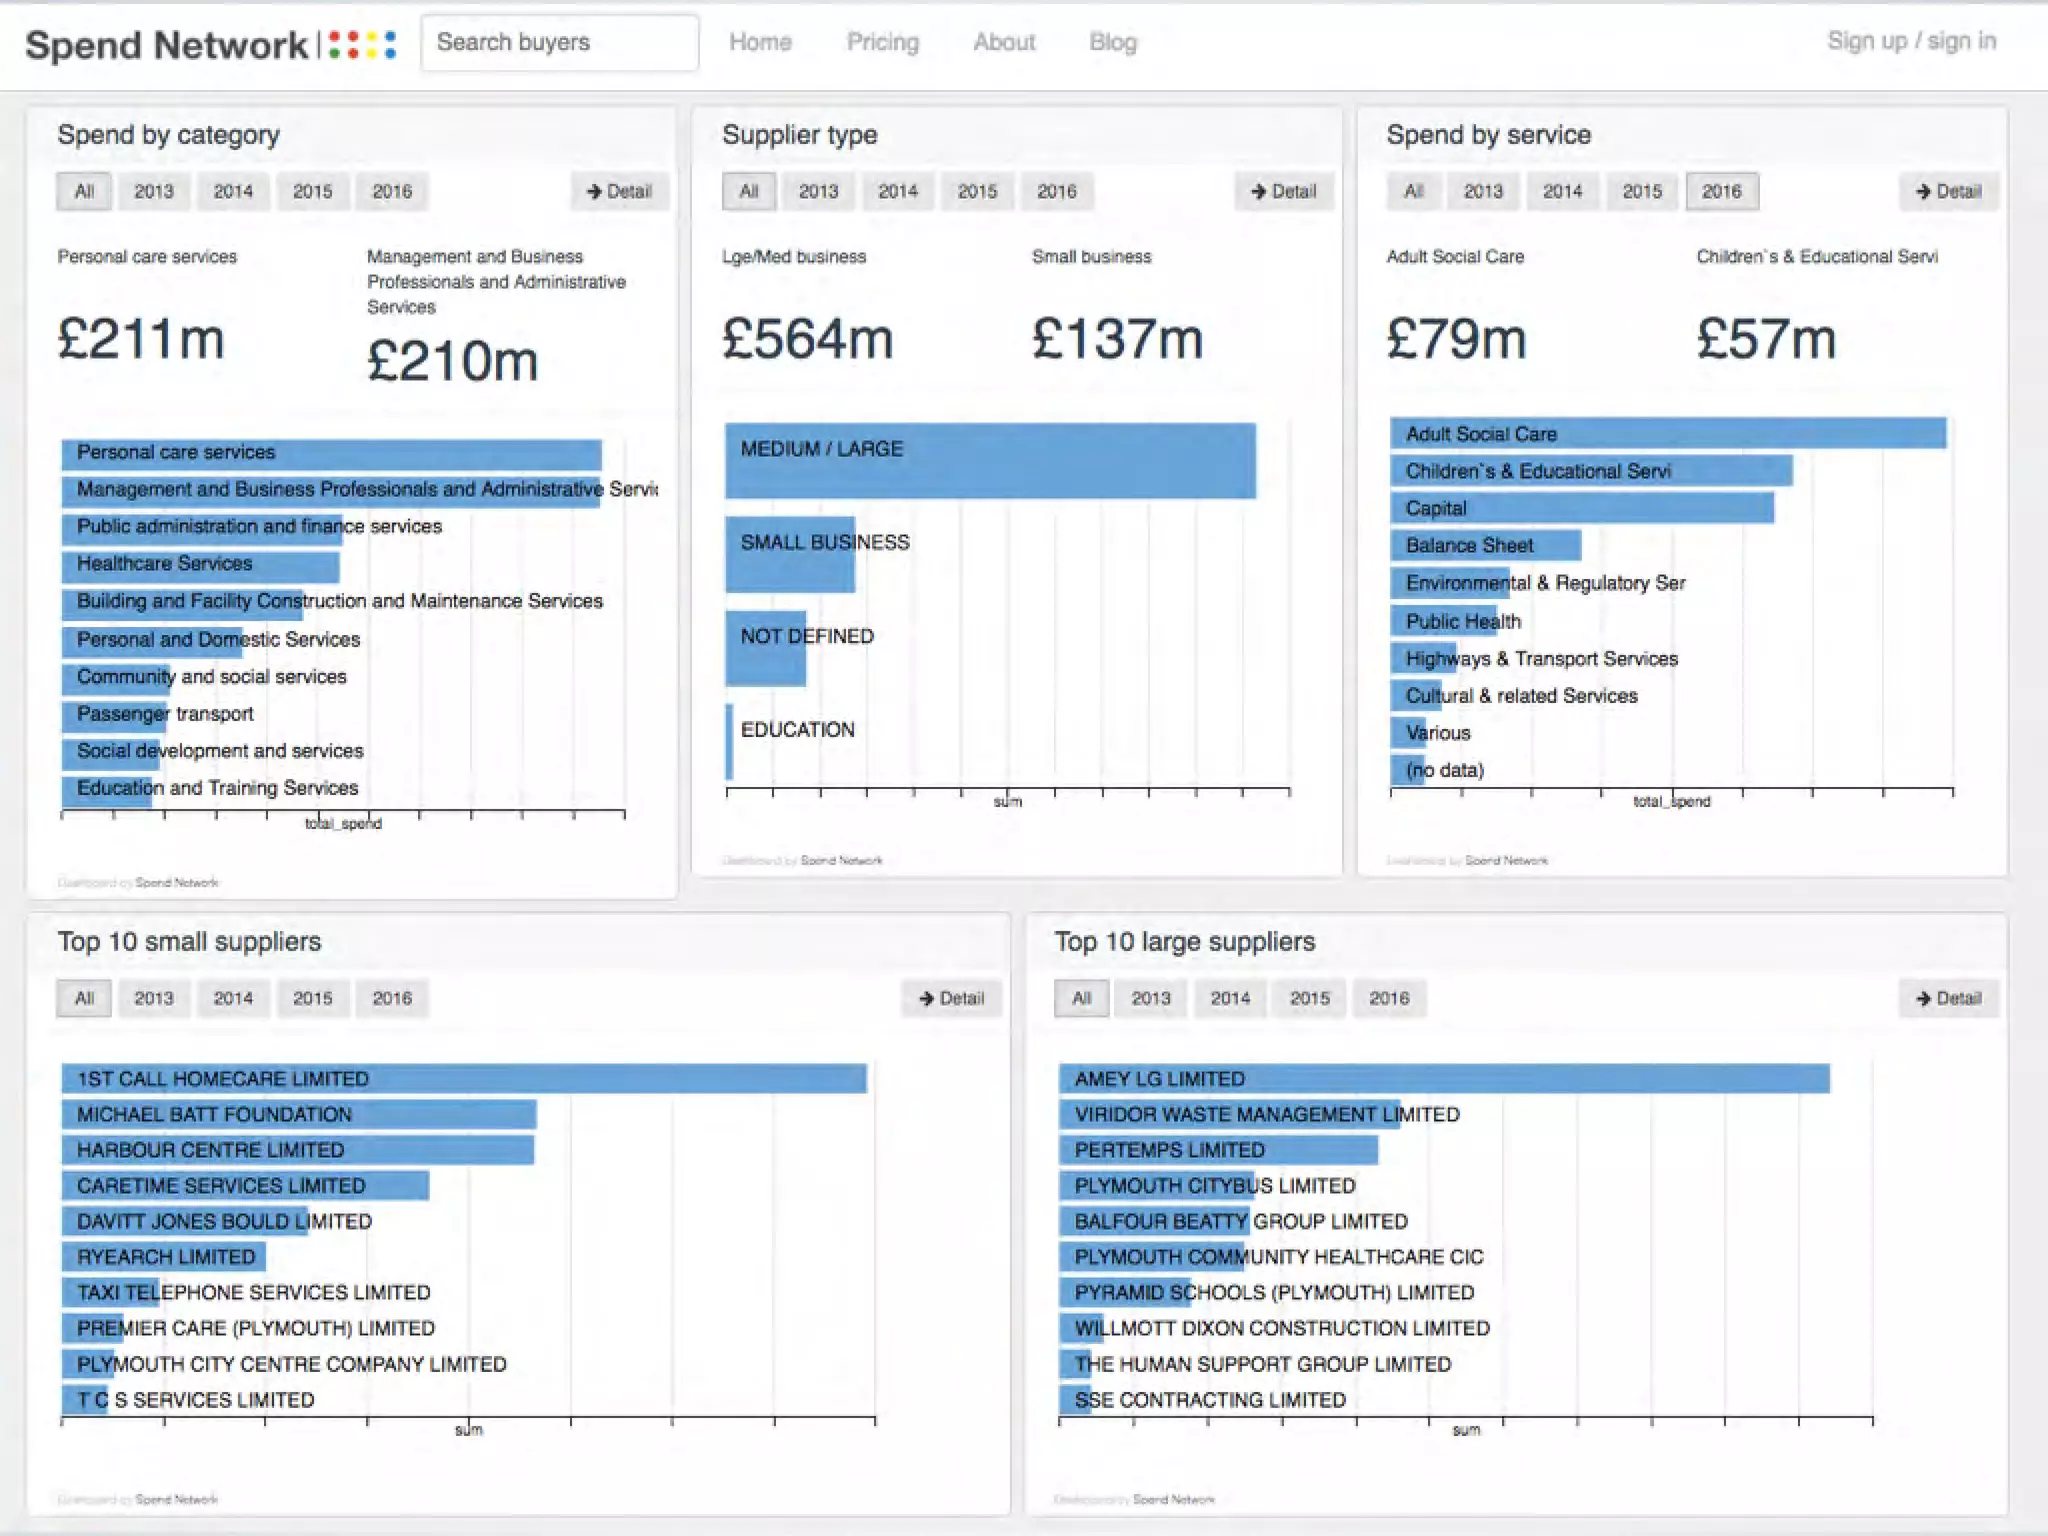Viewport: 2048px width, 1536px height.
Task: Click Sign up / sign in link
Action: tap(1911, 41)
